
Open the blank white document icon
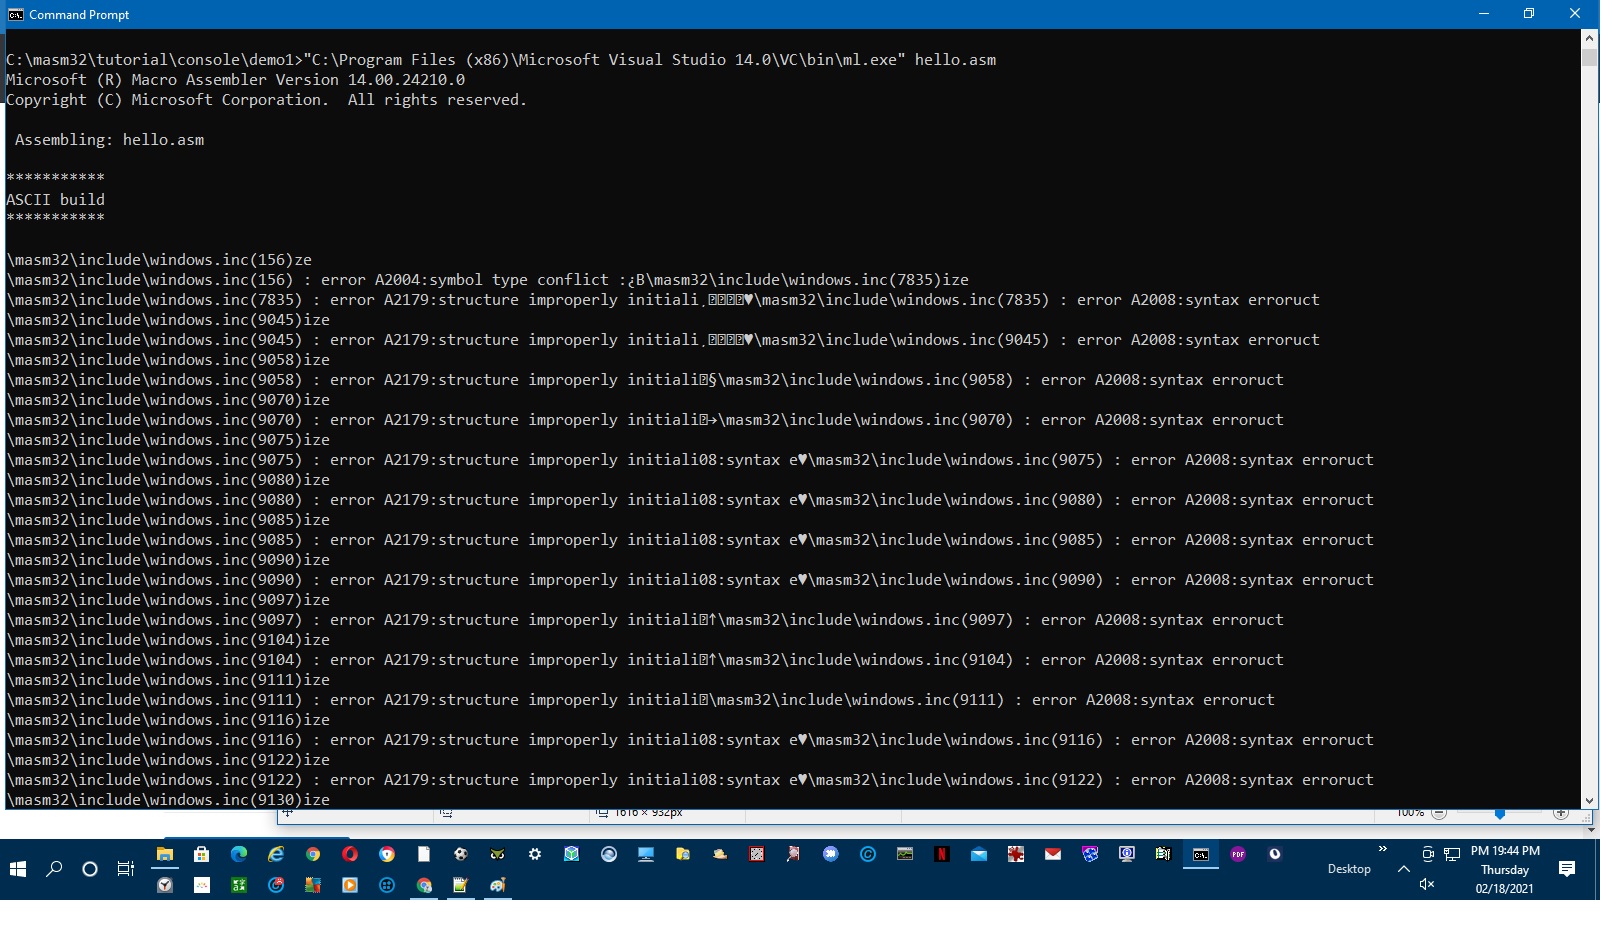[424, 854]
